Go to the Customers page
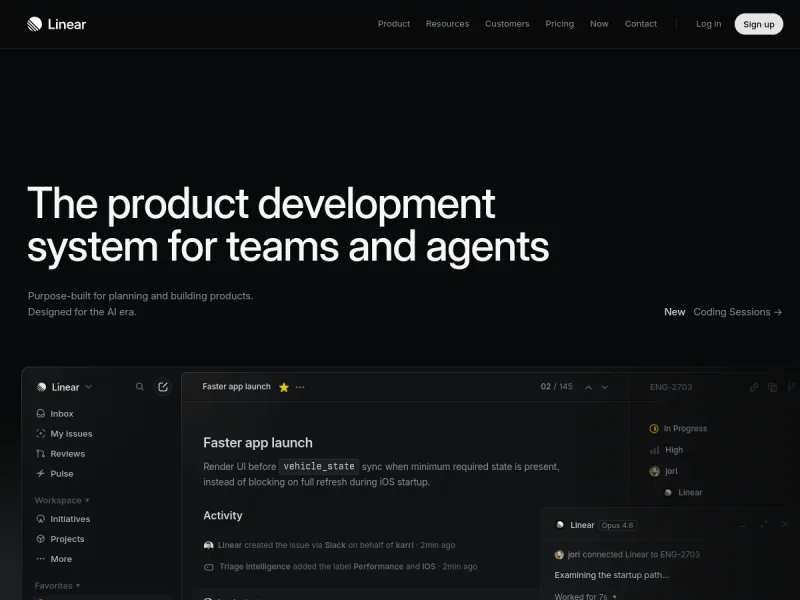The image size is (800, 600). point(507,24)
